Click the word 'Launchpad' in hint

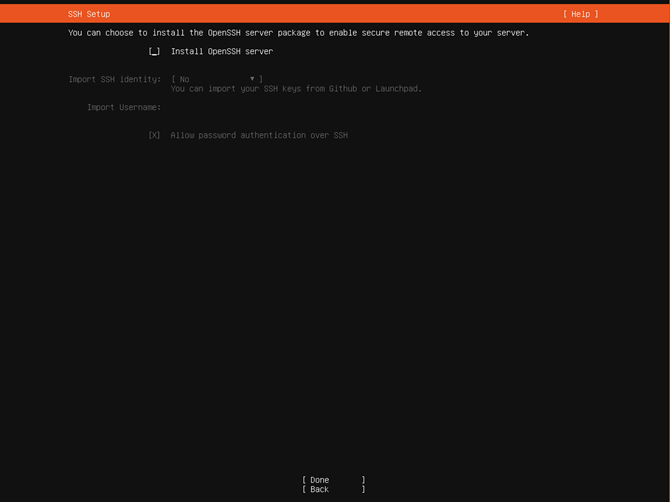tap(398, 89)
